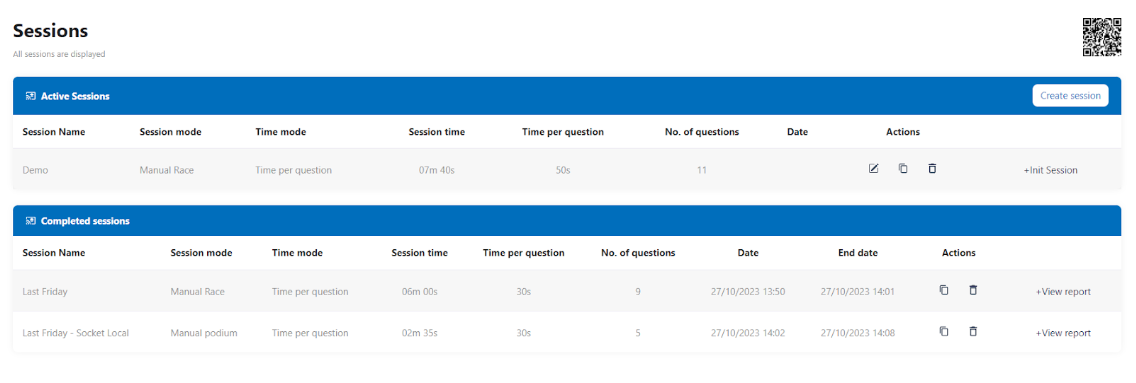View report for Last Friday - Socket Local
1136x383 pixels.
coord(1063,333)
